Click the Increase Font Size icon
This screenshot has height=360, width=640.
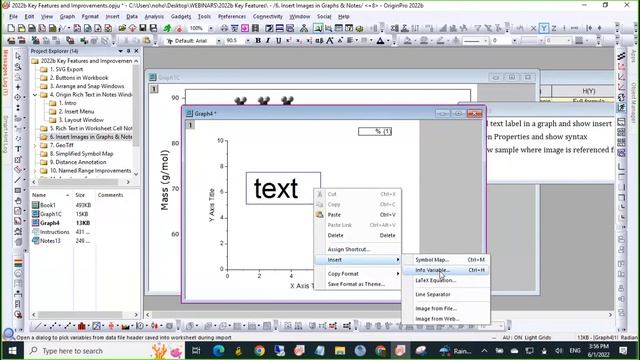(330, 40)
